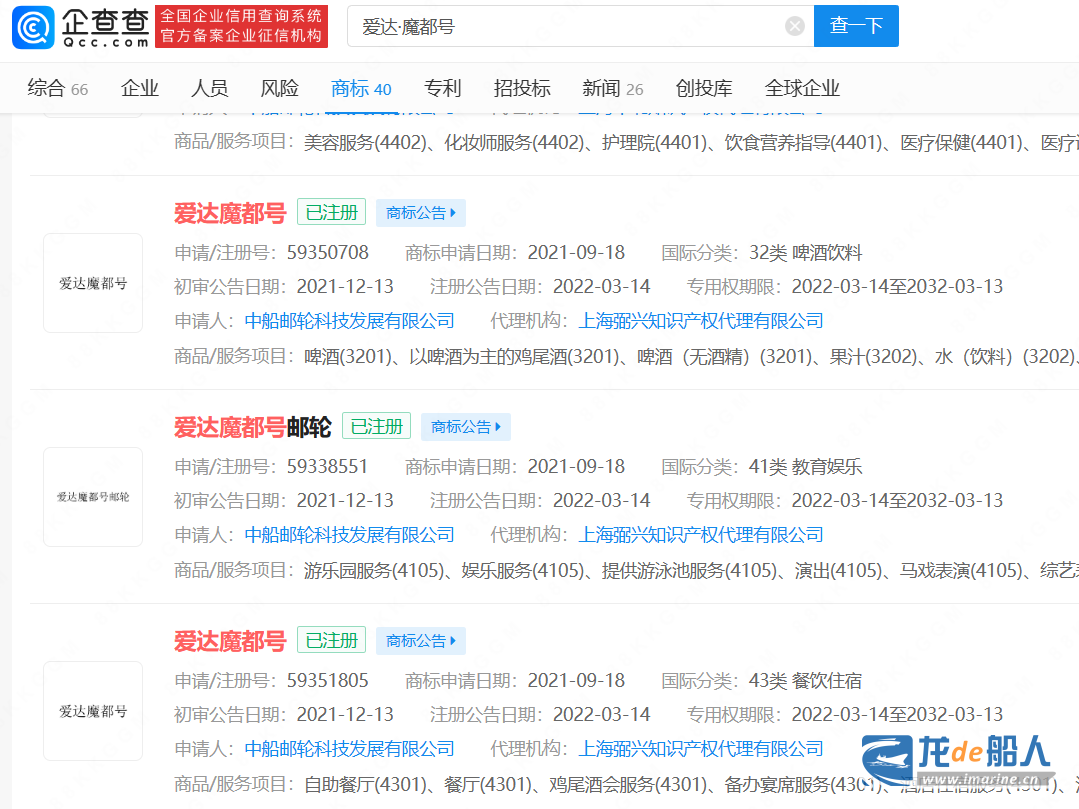Open applicant 中船邮轮科技发展有限公司 in class 32 entry
Viewport: 1079px width, 809px height.
pos(349,321)
